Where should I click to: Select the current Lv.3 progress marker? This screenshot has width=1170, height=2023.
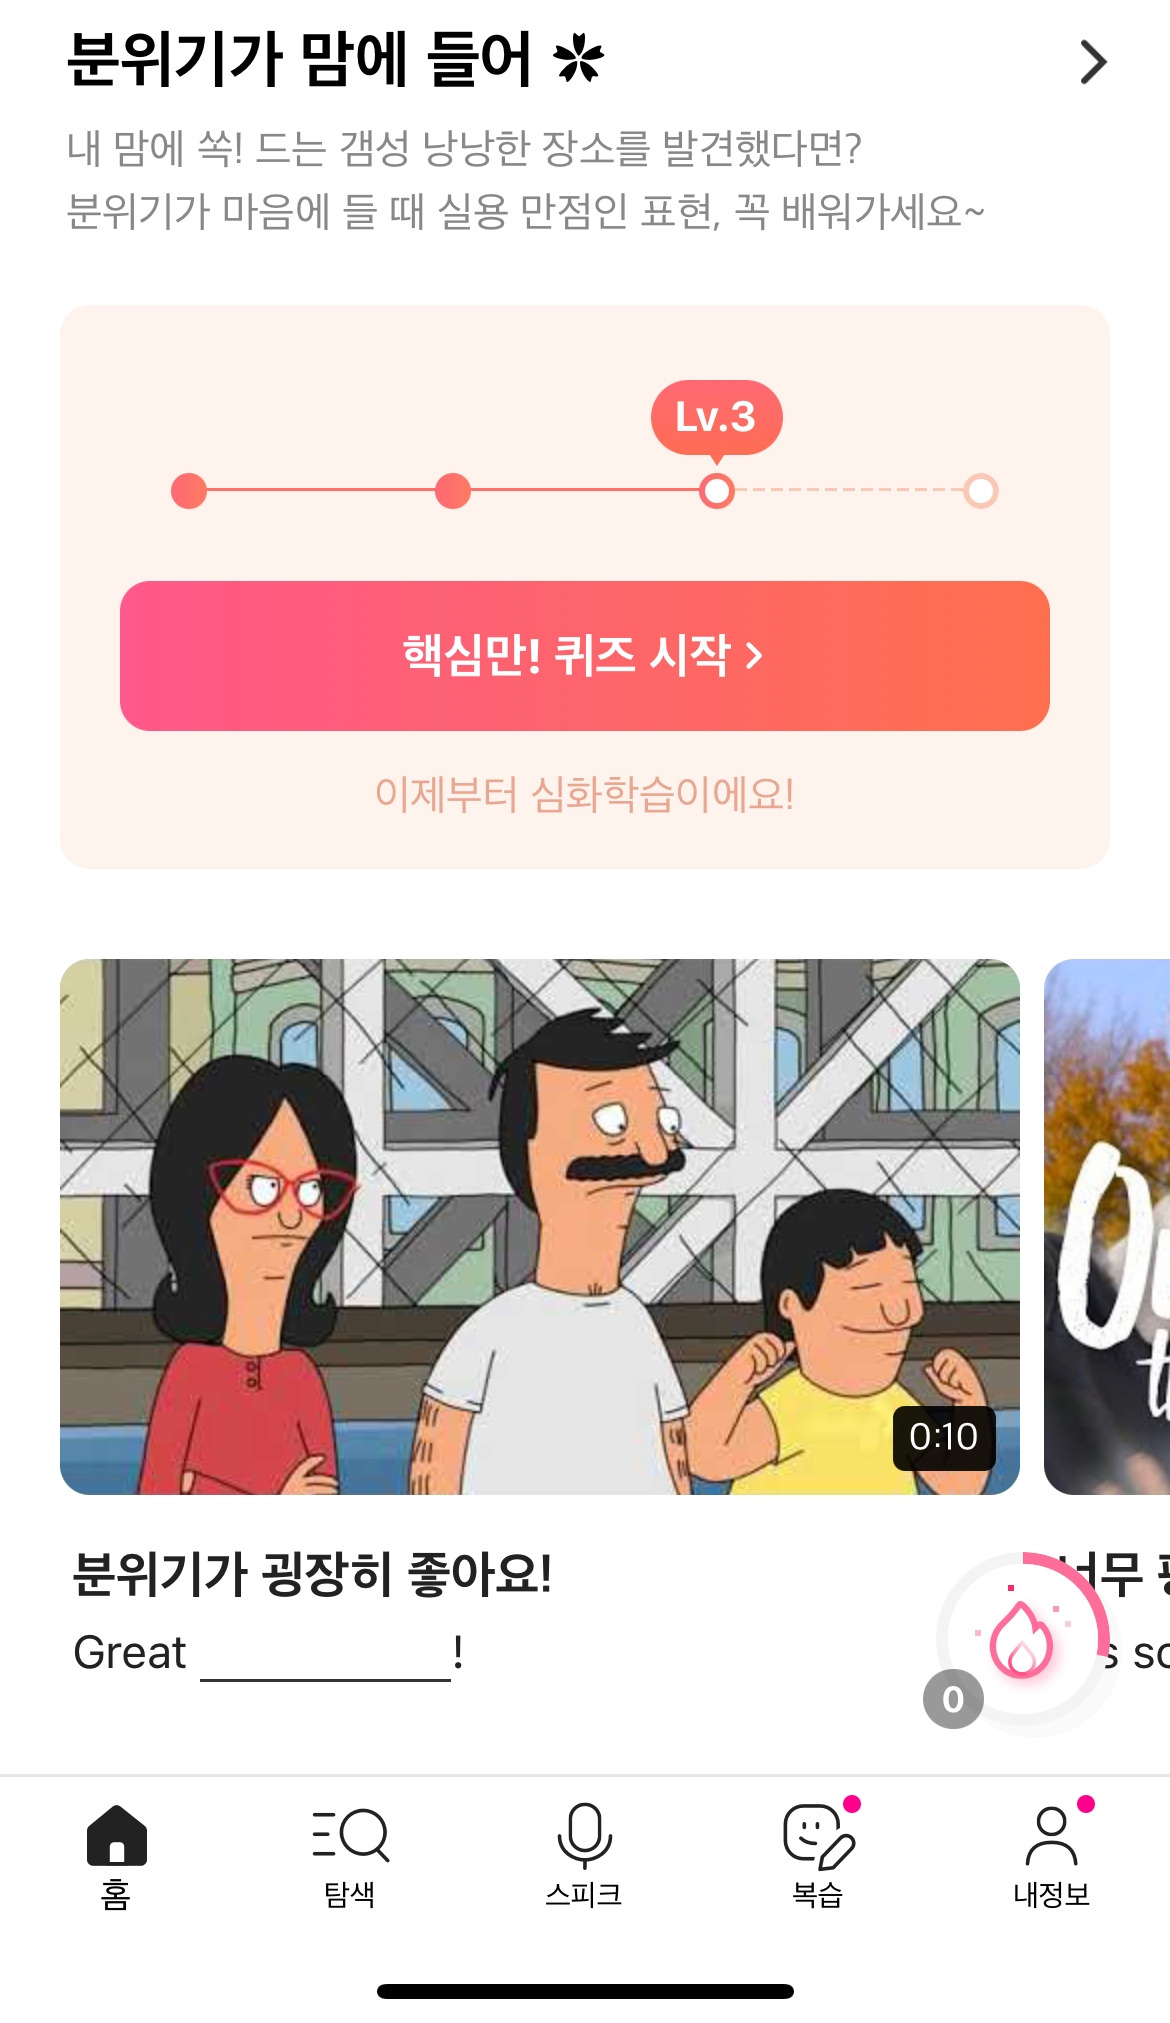point(717,491)
